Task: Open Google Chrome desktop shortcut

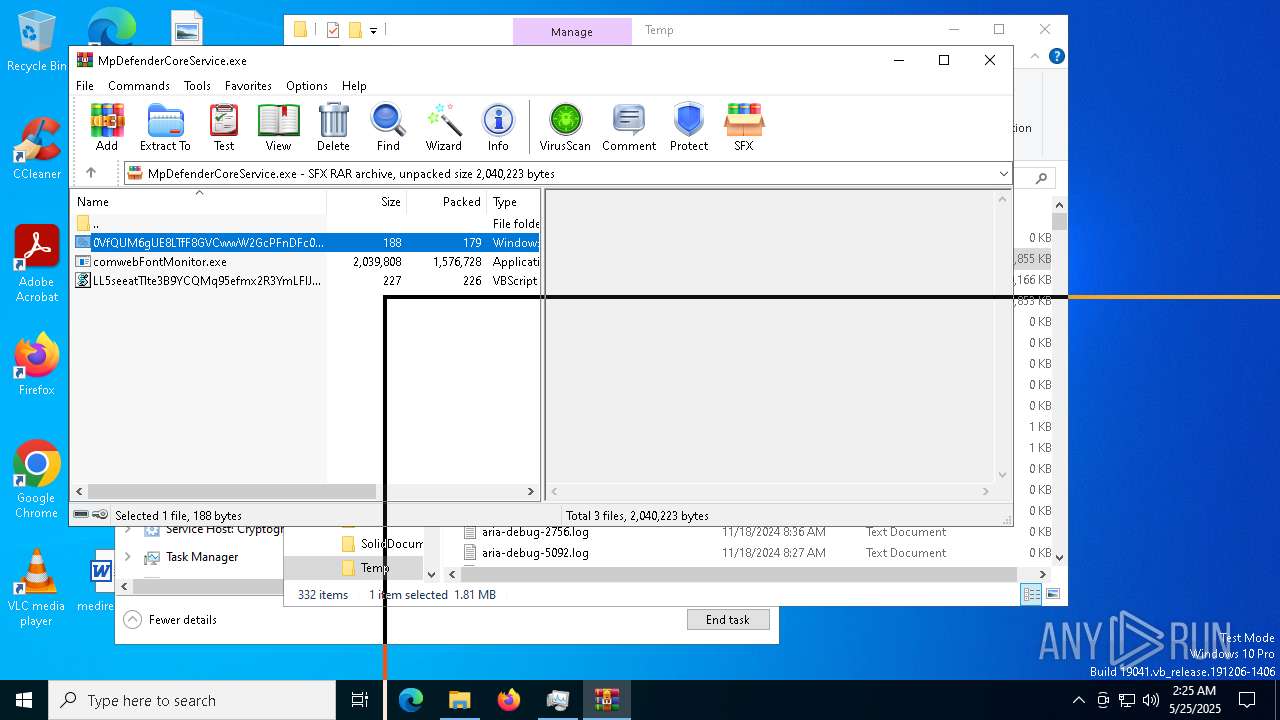Action: (37, 479)
